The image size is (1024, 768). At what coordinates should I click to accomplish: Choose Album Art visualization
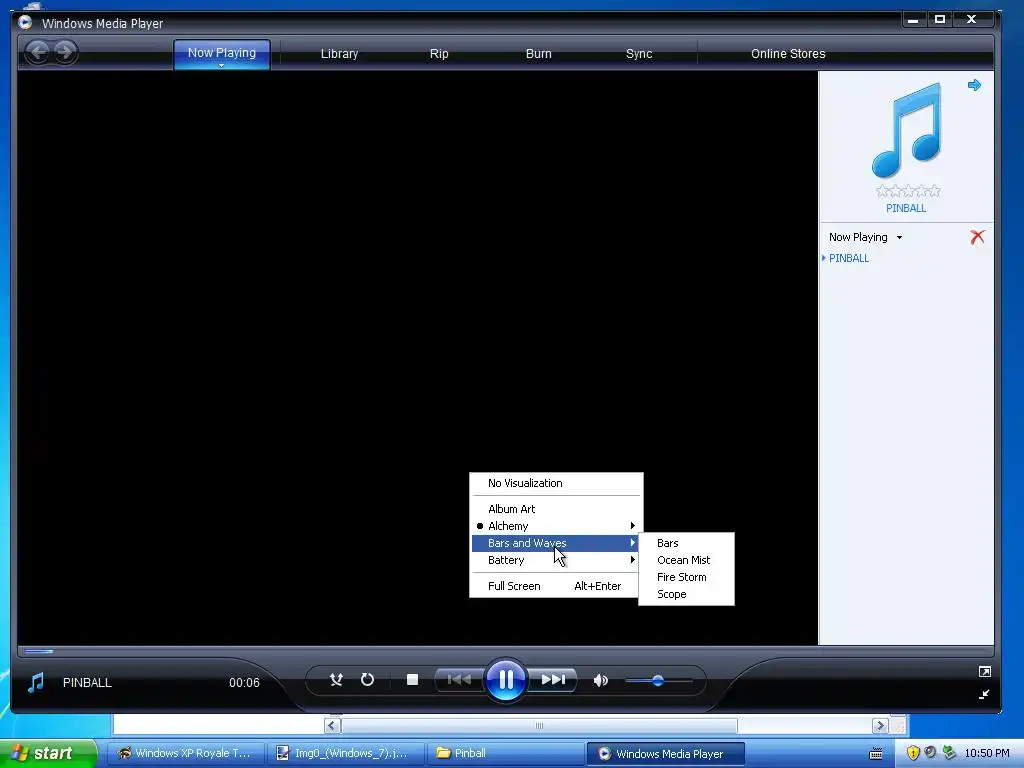(556, 509)
